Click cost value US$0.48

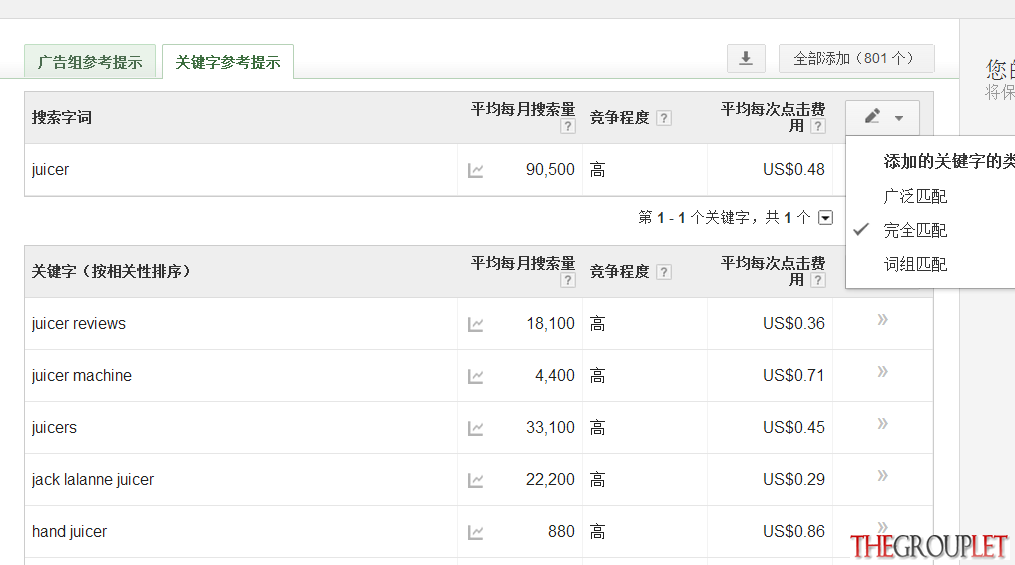tap(794, 170)
